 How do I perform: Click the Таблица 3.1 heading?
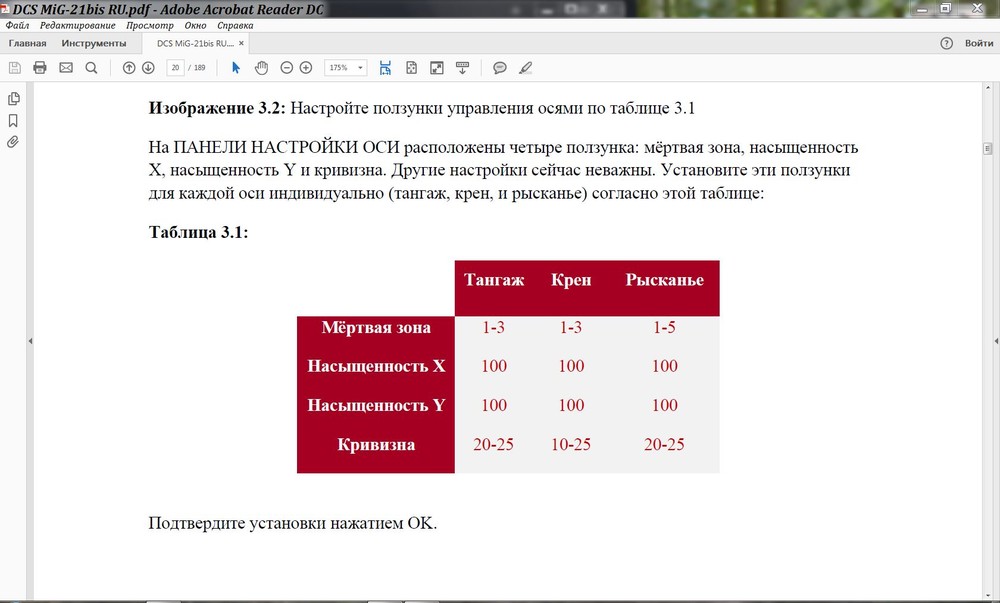pyautogui.click(x=198, y=232)
